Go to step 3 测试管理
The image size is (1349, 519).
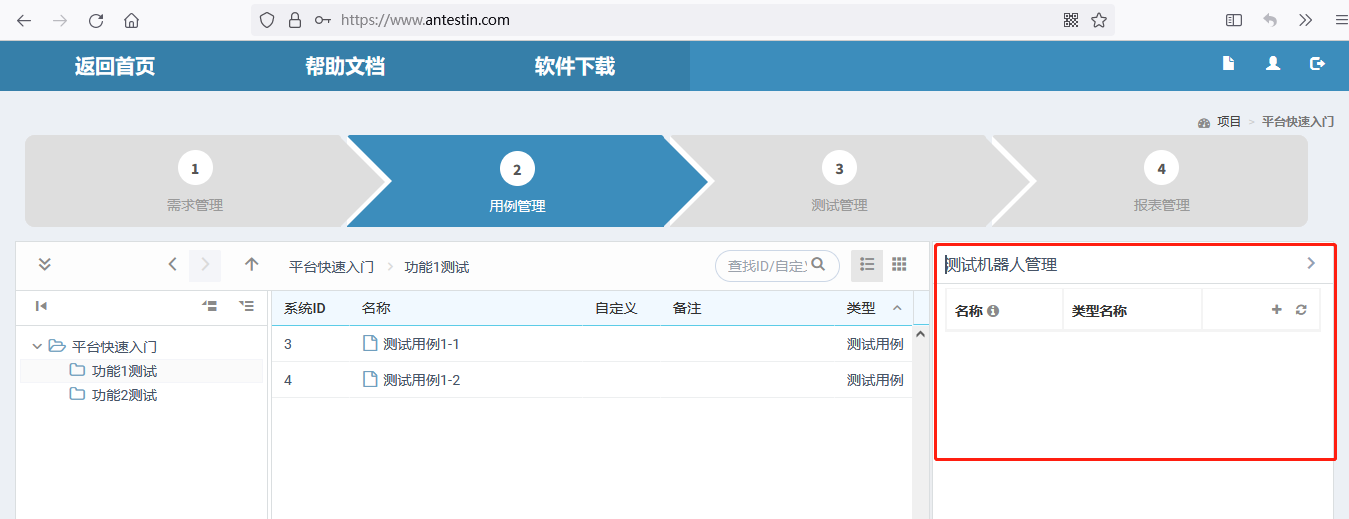[x=839, y=181]
